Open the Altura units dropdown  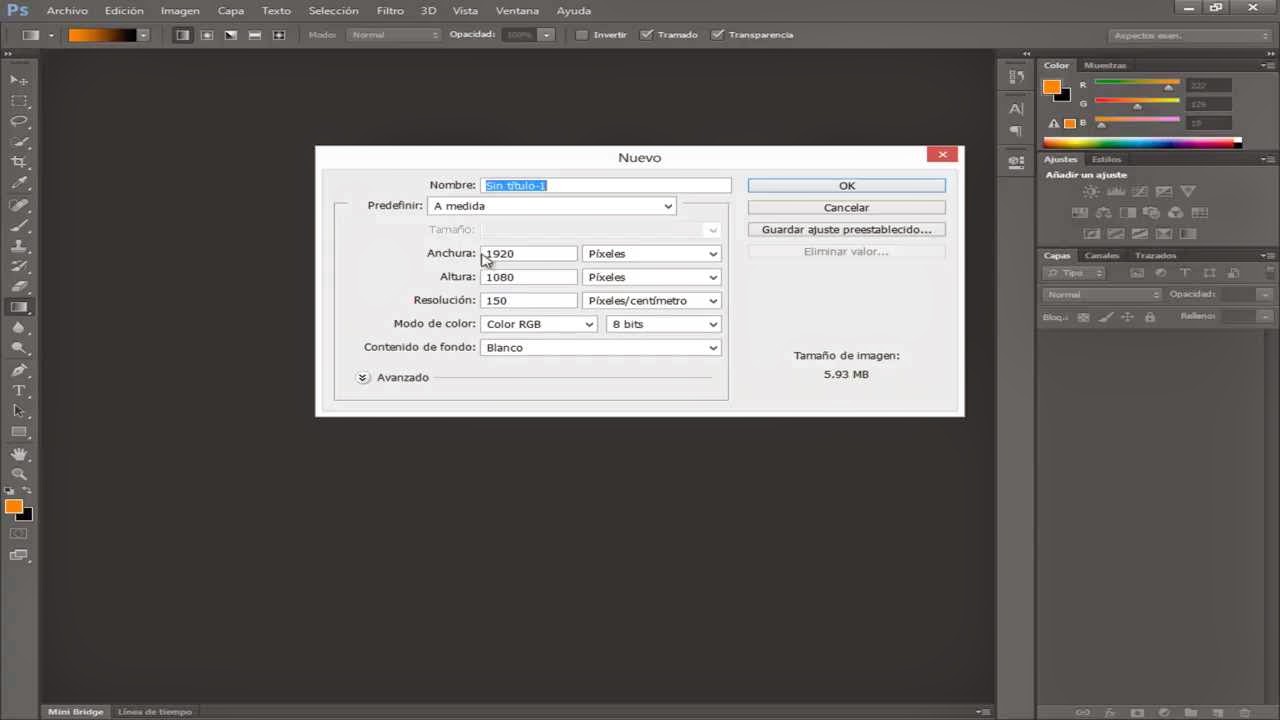tap(651, 277)
